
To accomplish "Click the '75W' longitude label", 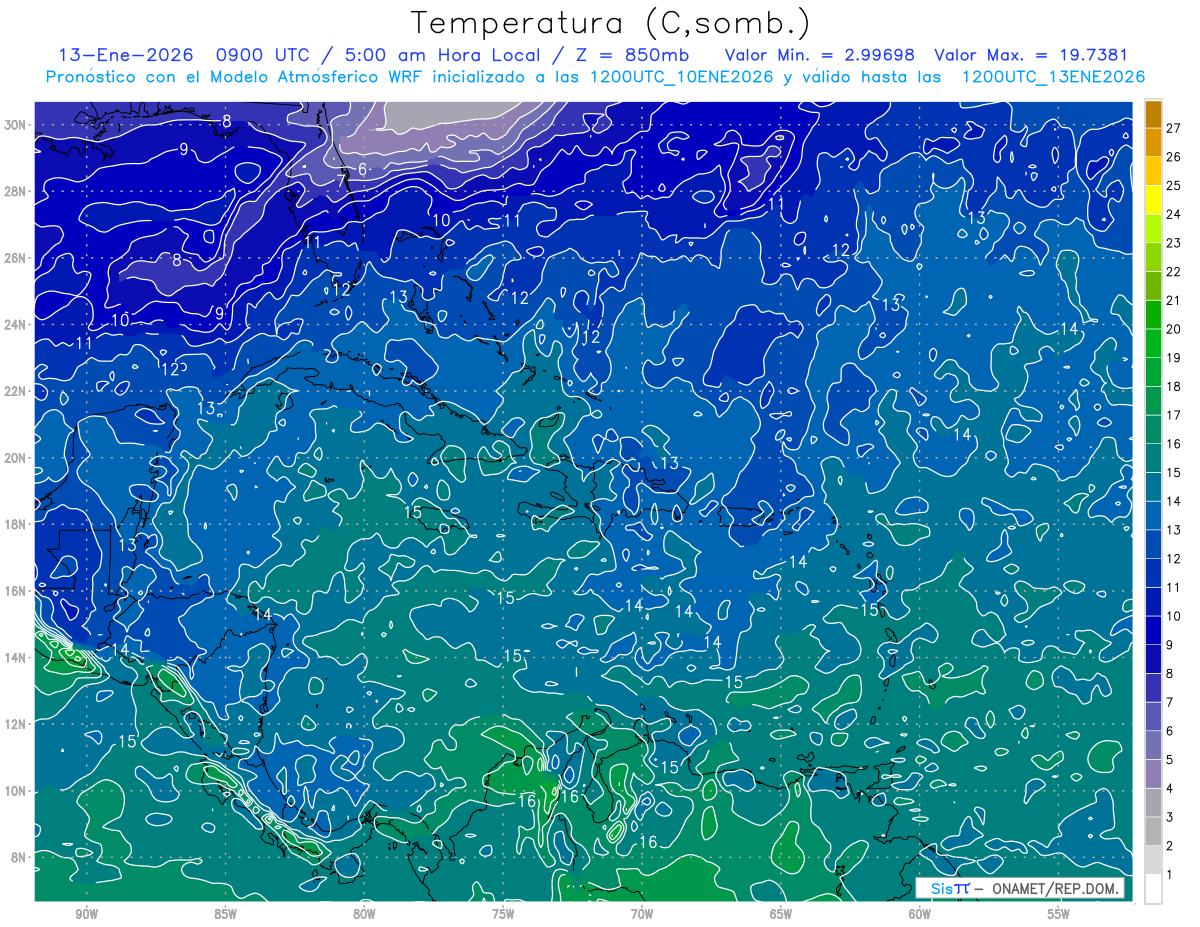I will (x=503, y=914).
